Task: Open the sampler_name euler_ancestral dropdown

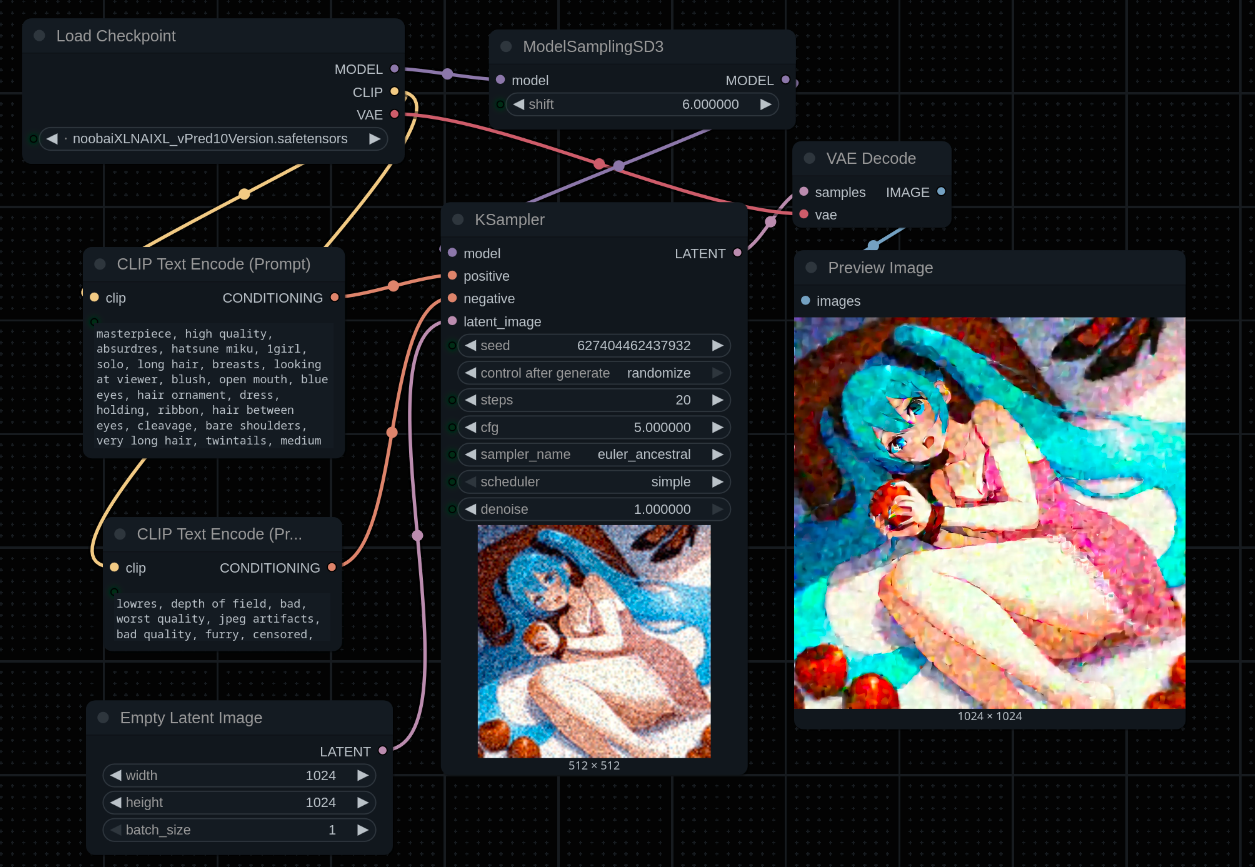Action: (x=594, y=454)
